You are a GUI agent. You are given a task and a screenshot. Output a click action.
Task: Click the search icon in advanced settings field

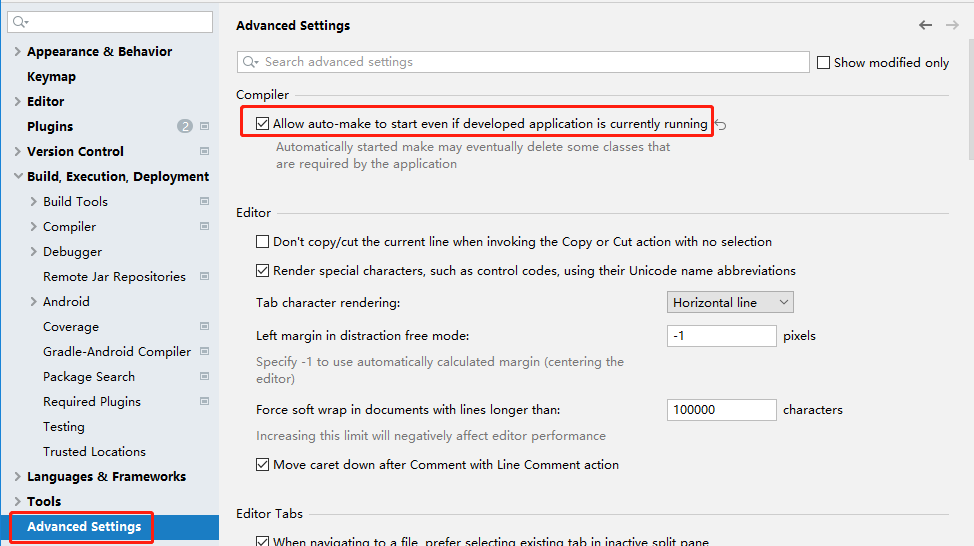250,61
